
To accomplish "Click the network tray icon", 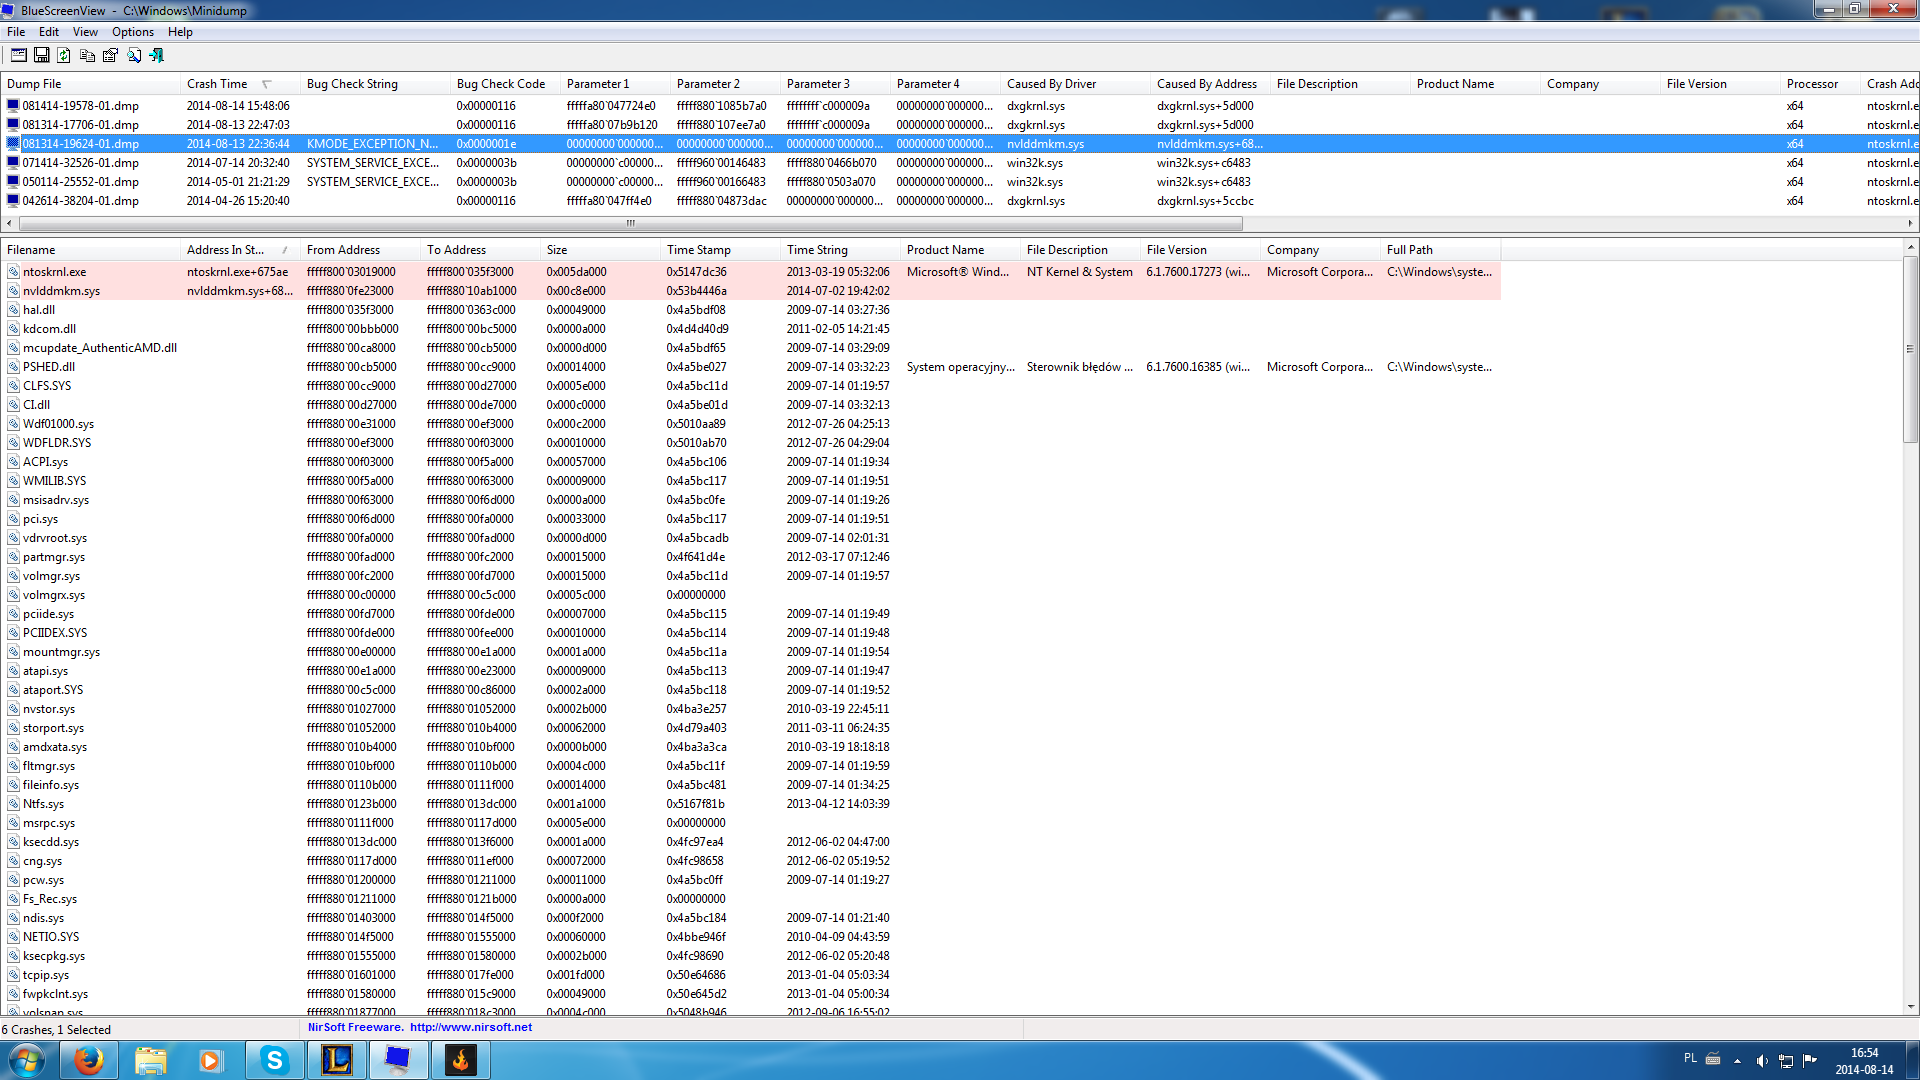I will [x=1786, y=1061].
